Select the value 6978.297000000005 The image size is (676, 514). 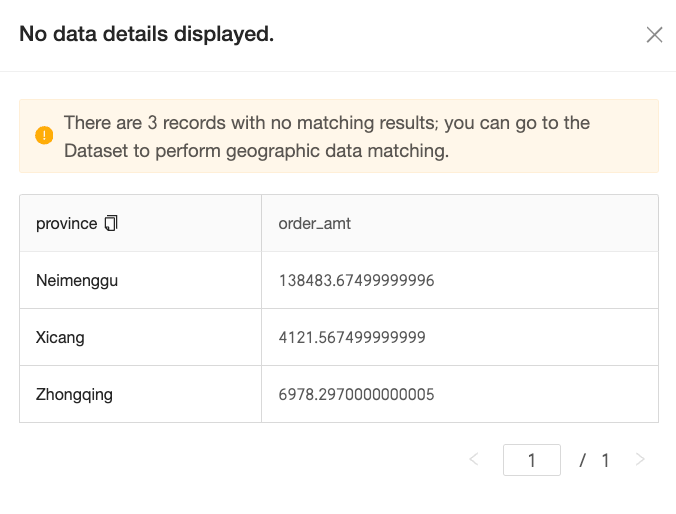[357, 394]
